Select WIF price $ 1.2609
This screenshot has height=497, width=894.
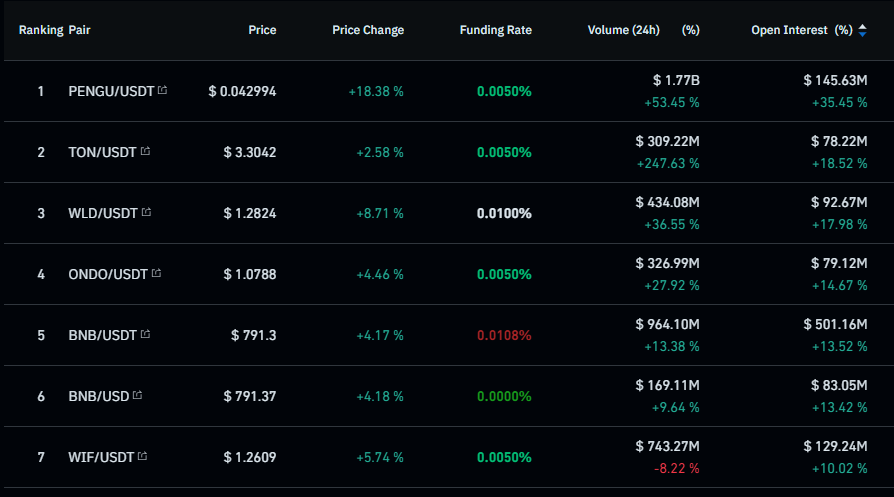(250, 457)
